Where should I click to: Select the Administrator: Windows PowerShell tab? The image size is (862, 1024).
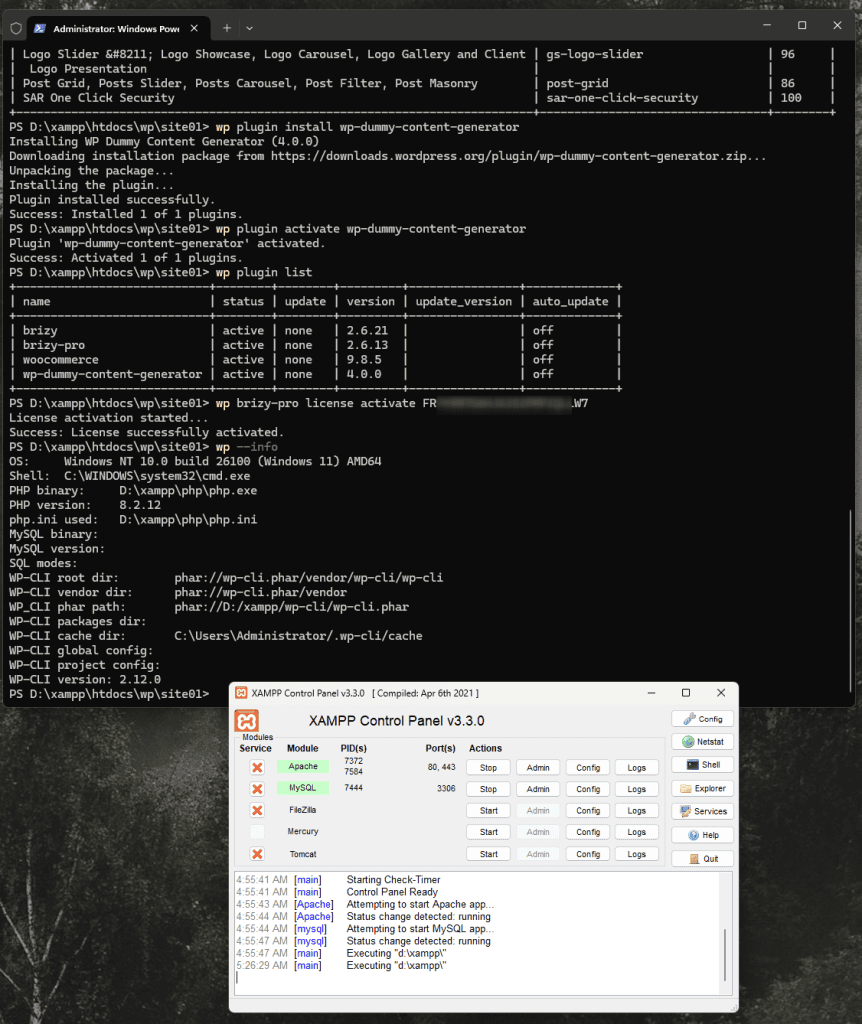point(118,28)
